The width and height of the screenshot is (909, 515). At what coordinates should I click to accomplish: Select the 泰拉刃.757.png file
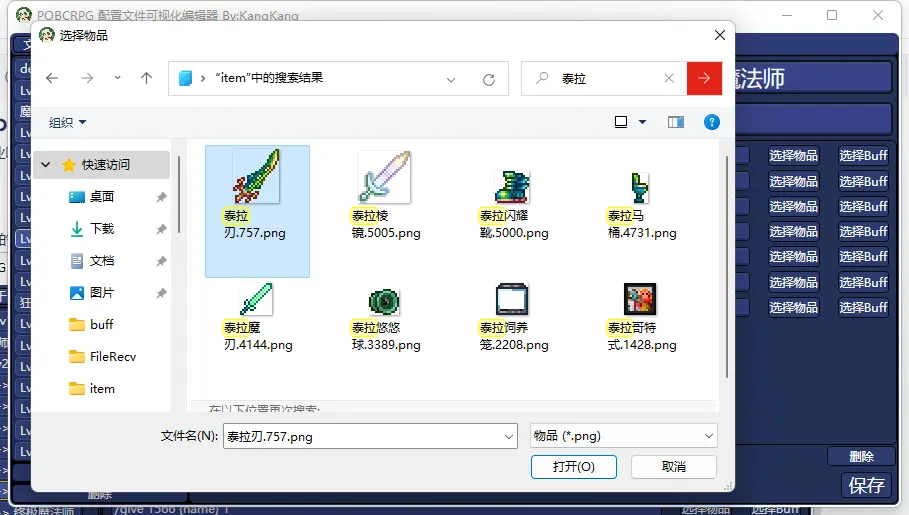click(257, 211)
